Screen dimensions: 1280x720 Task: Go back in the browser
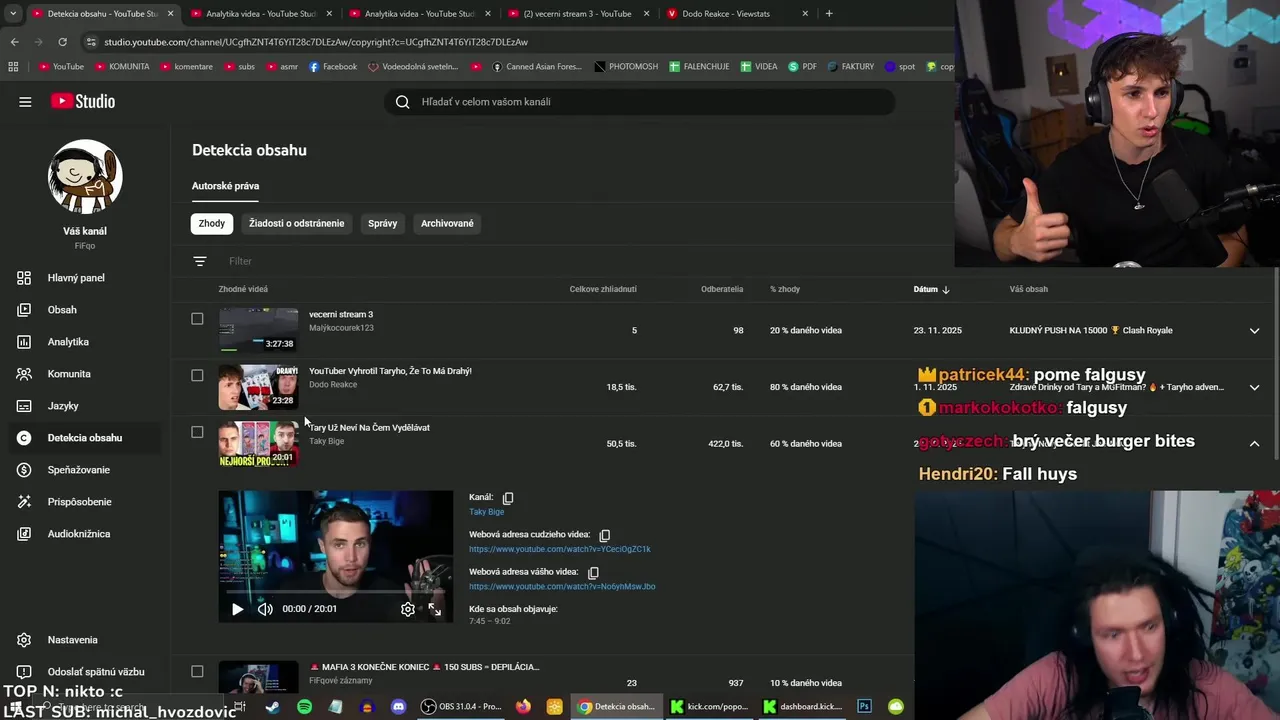14,42
